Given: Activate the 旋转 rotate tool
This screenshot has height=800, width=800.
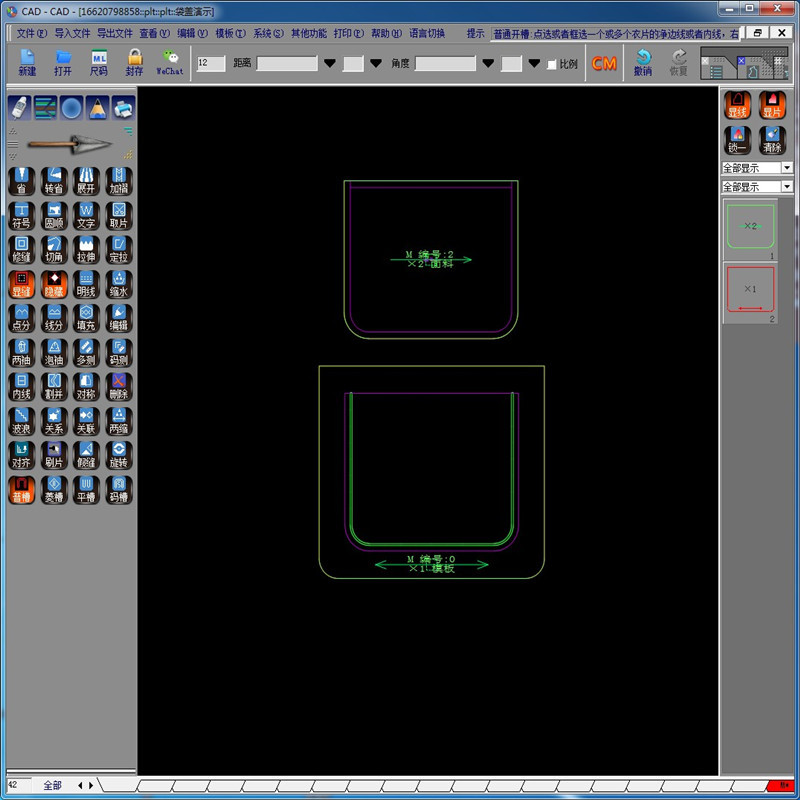Looking at the screenshot, I should (119, 454).
